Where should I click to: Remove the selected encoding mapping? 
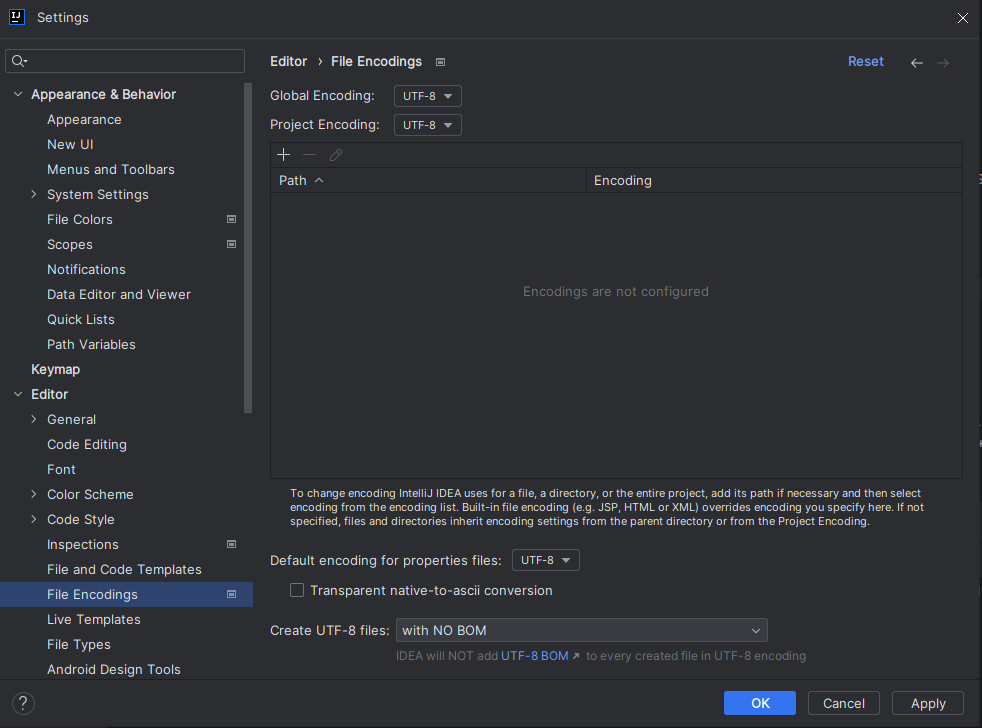pos(309,154)
